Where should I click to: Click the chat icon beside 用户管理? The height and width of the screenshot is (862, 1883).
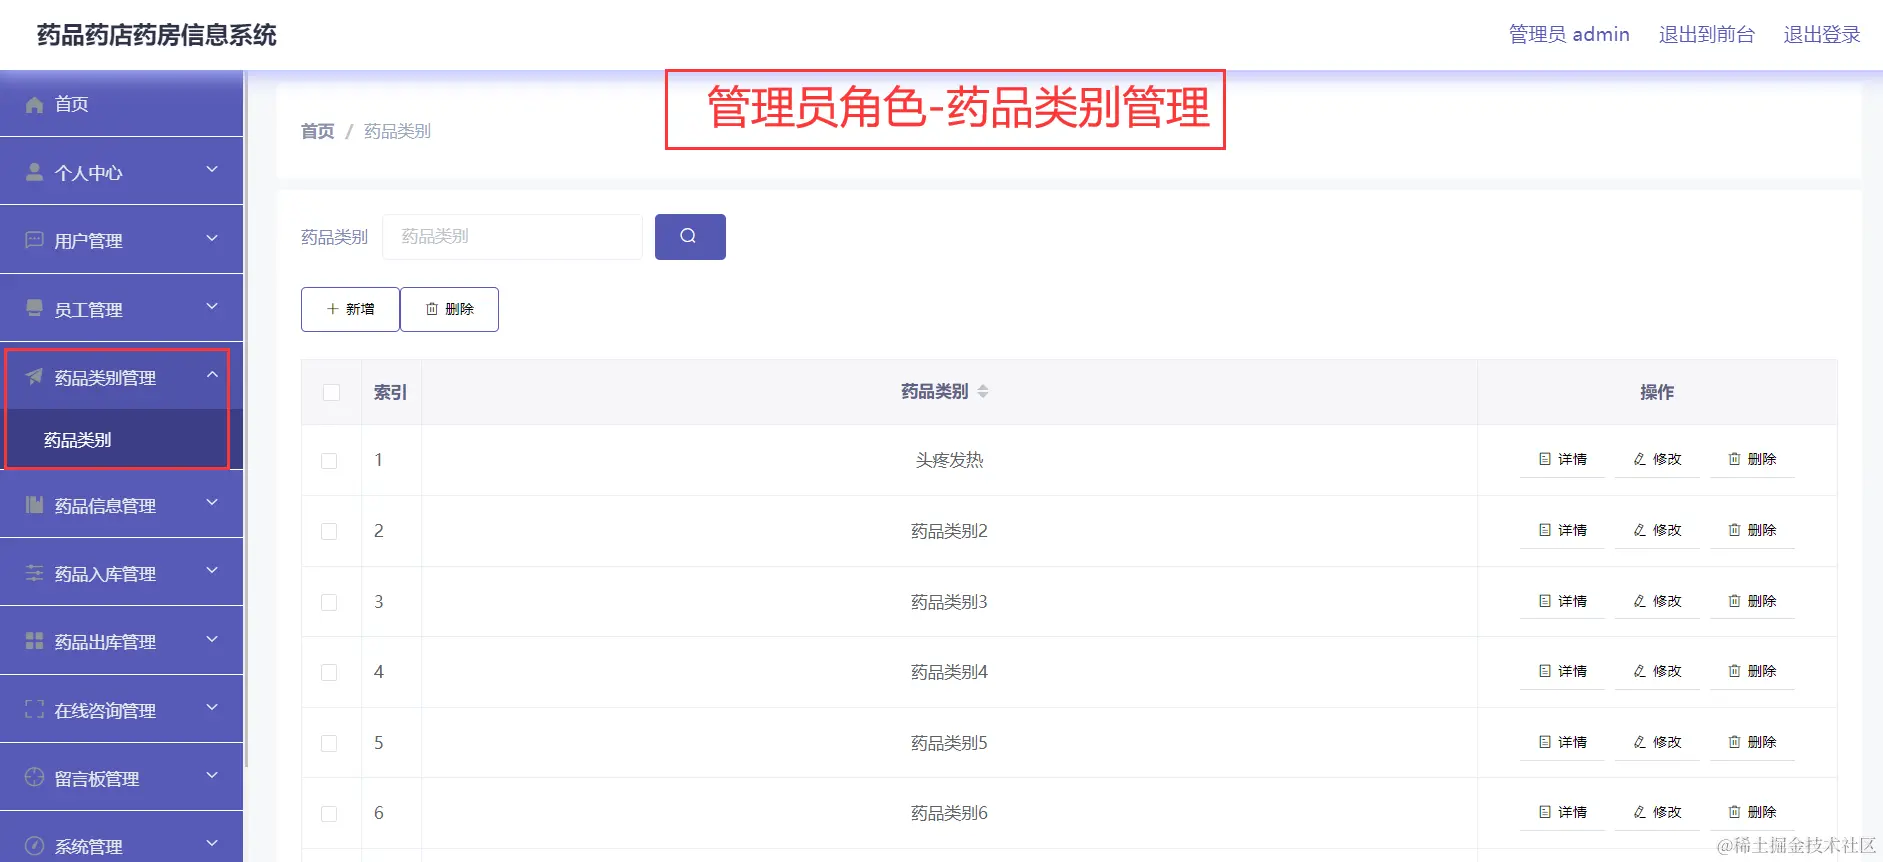(34, 240)
